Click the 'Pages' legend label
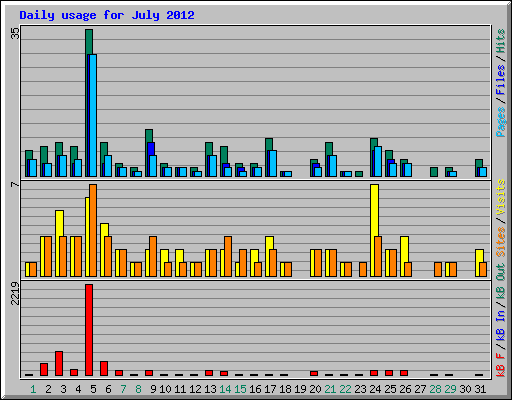This screenshot has width=512, height=400. coord(500,122)
